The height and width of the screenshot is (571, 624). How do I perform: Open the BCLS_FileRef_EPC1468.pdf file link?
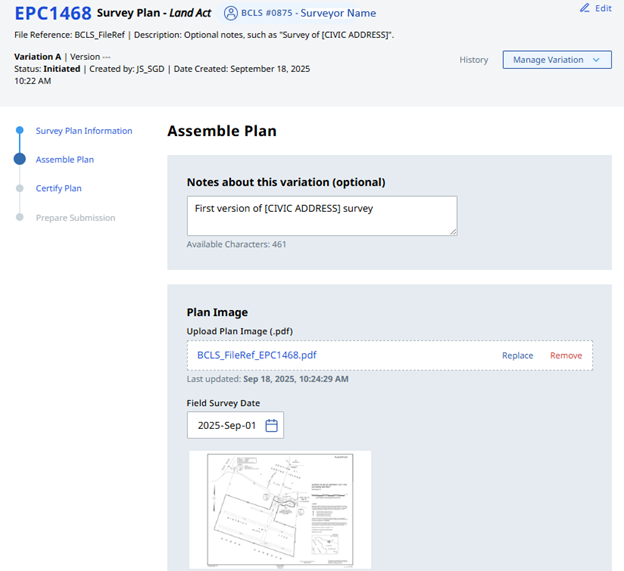pos(257,355)
